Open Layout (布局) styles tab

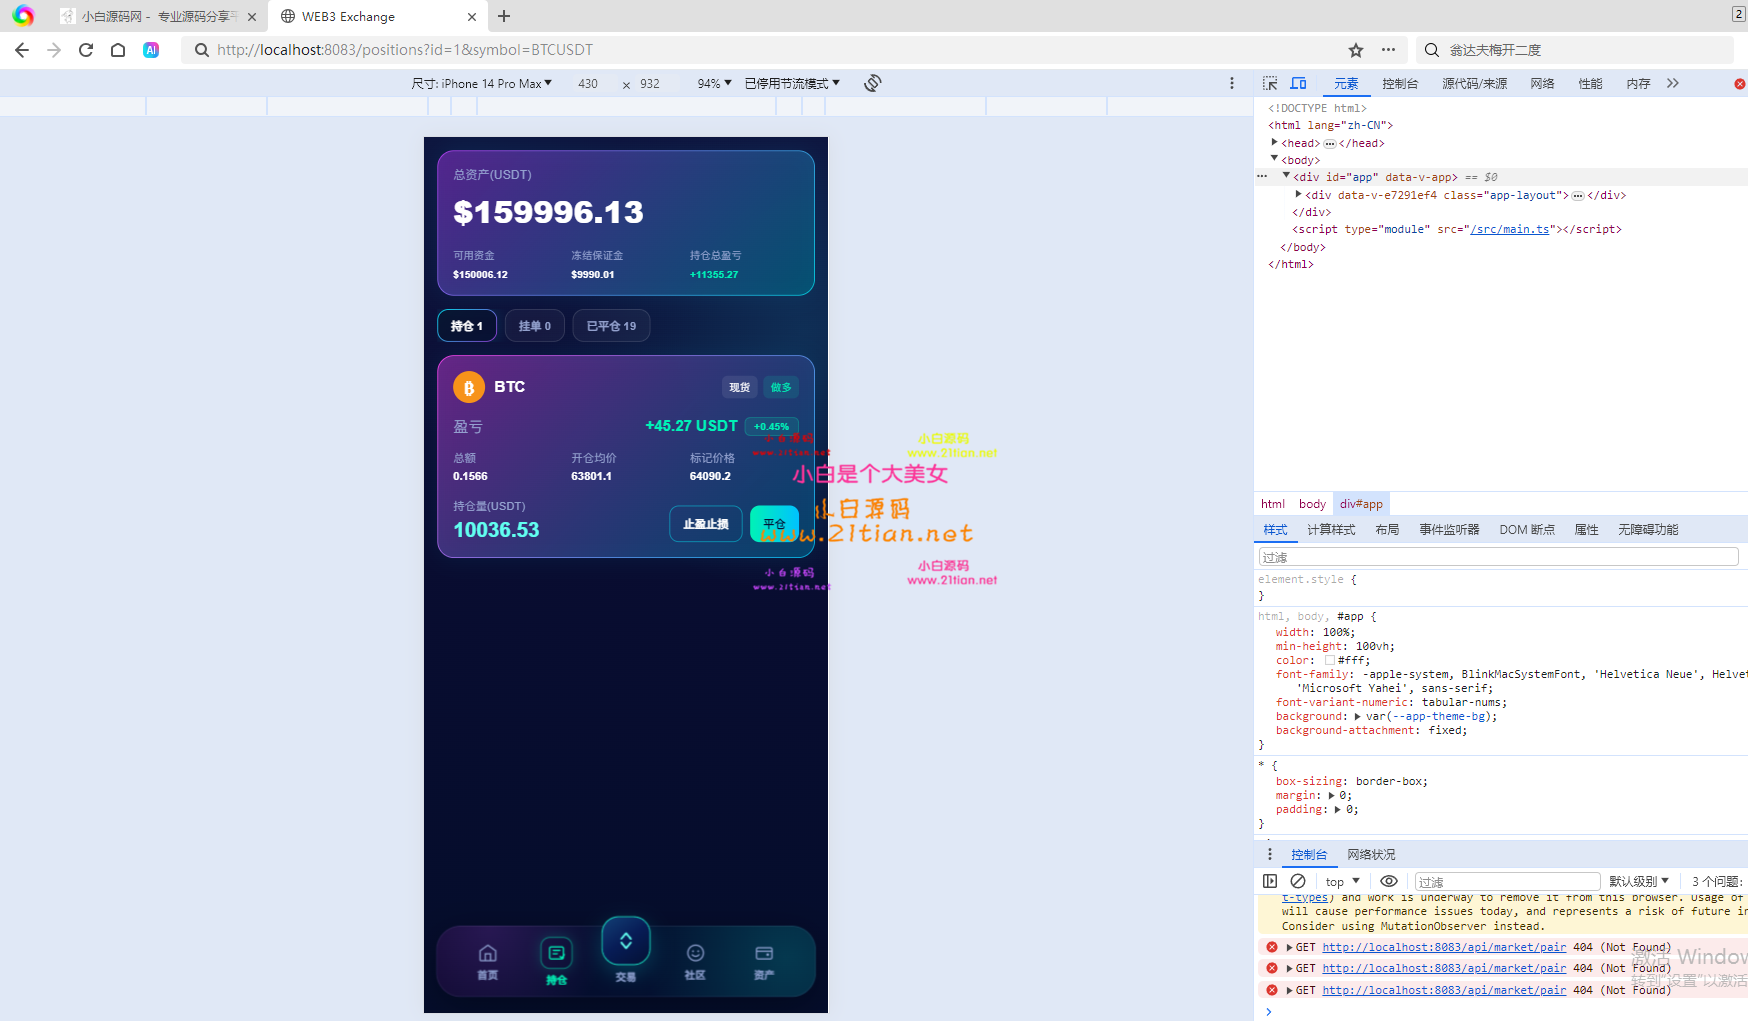point(1387,530)
